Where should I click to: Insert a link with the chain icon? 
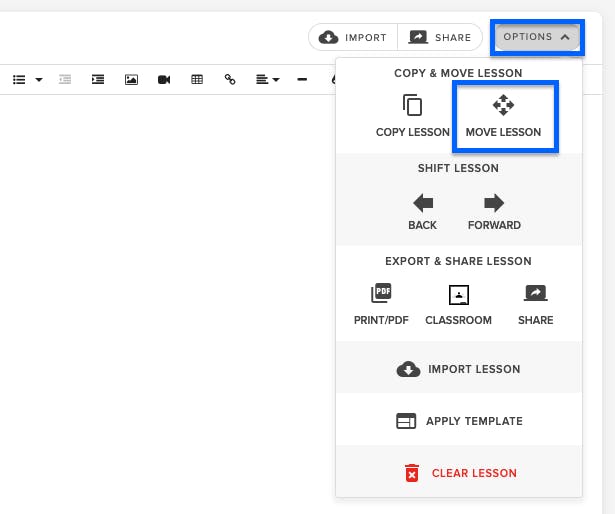[x=230, y=80]
